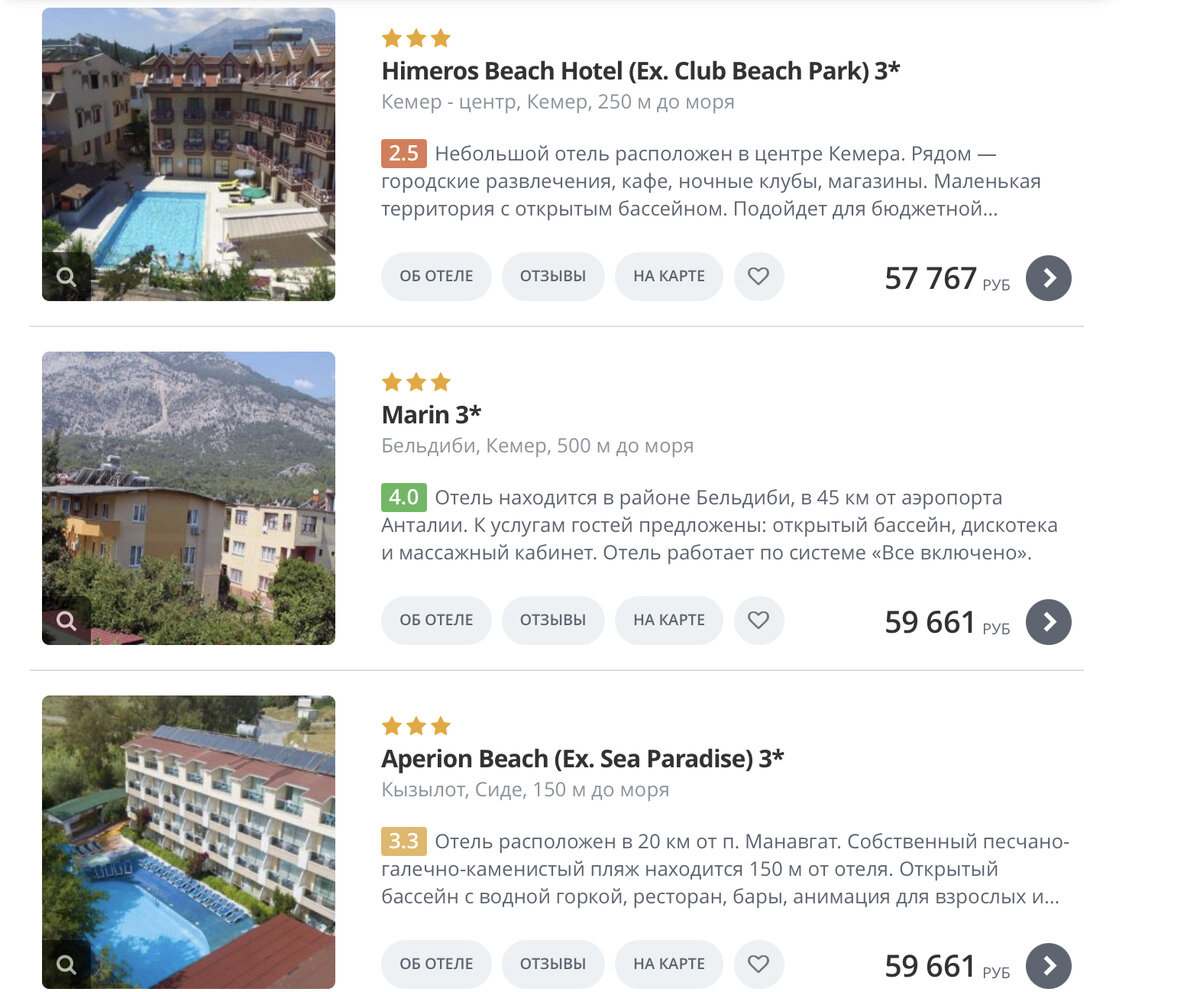Screen dimensions: 1200x992
Task: View Aperion Beach 'На карте'
Action: [x=669, y=964]
